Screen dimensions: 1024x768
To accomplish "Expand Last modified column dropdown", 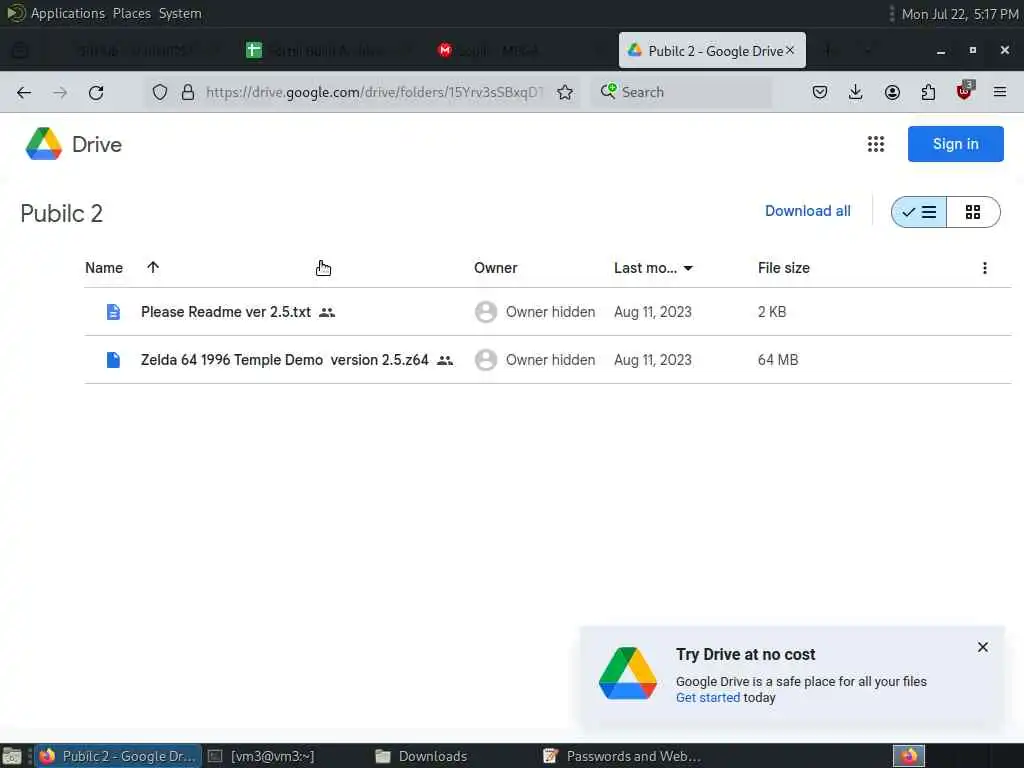I will 688,268.
